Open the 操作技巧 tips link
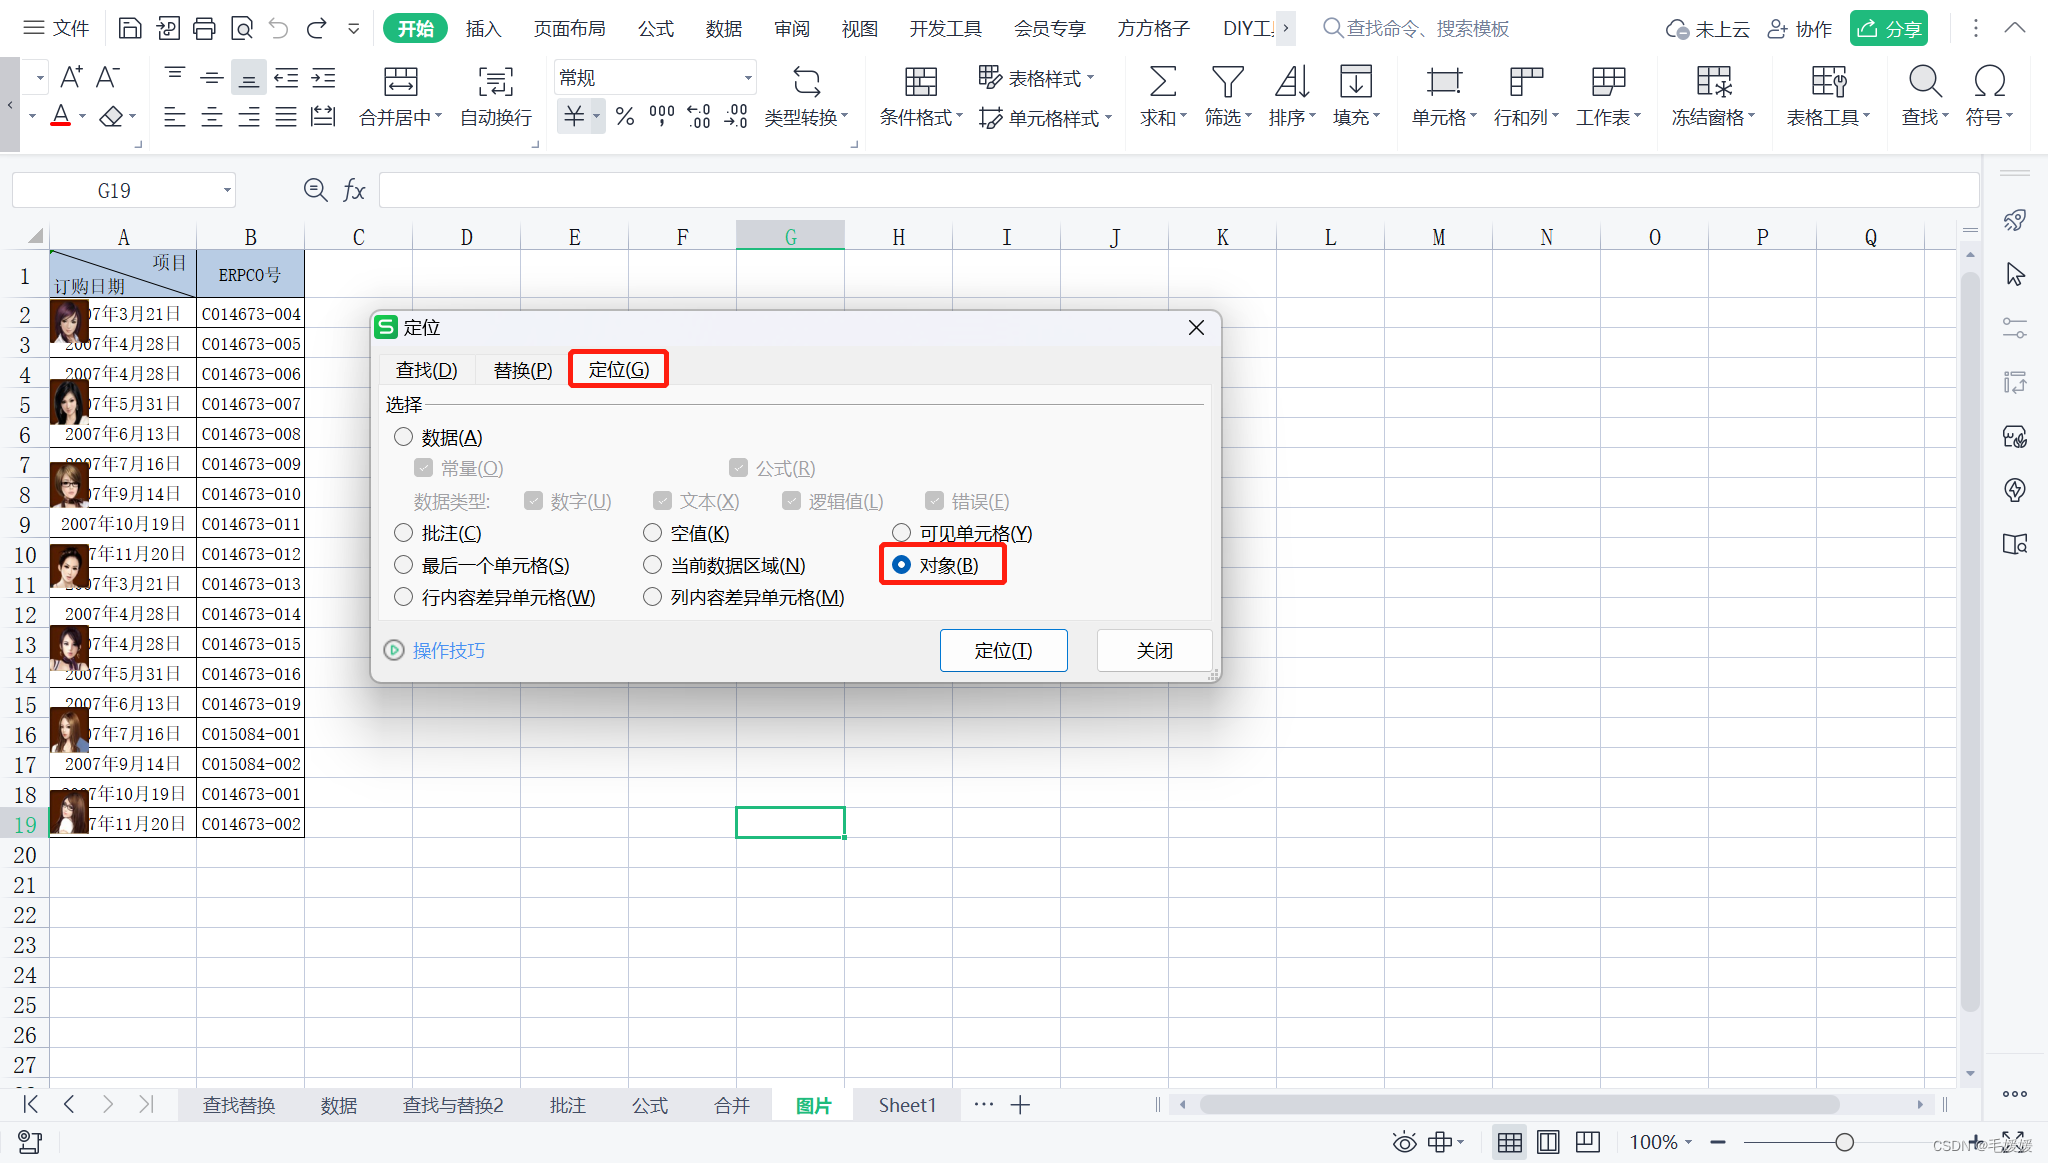This screenshot has width=2048, height=1163. 448,651
